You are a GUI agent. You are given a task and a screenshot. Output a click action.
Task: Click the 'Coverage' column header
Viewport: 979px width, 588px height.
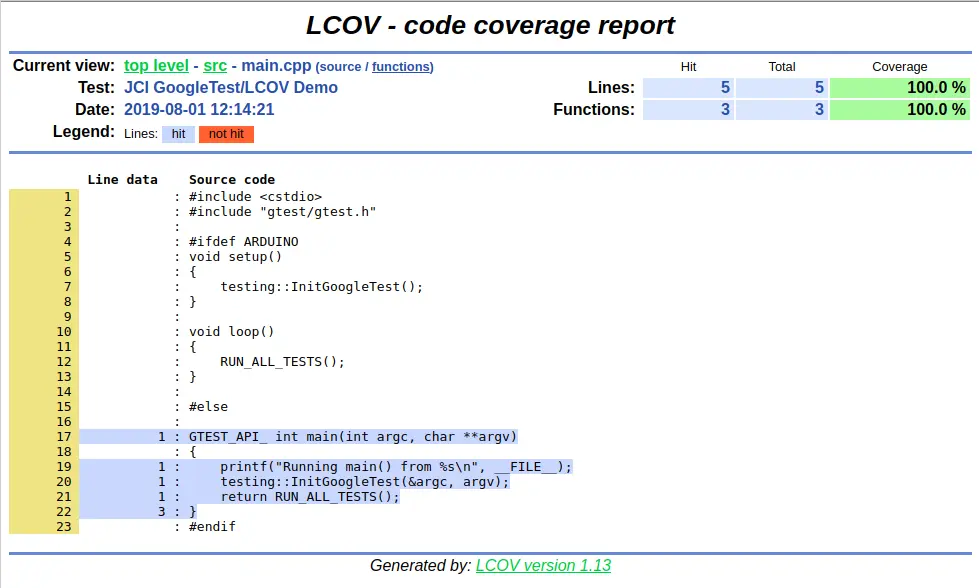pyautogui.click(x=900, y=67)
